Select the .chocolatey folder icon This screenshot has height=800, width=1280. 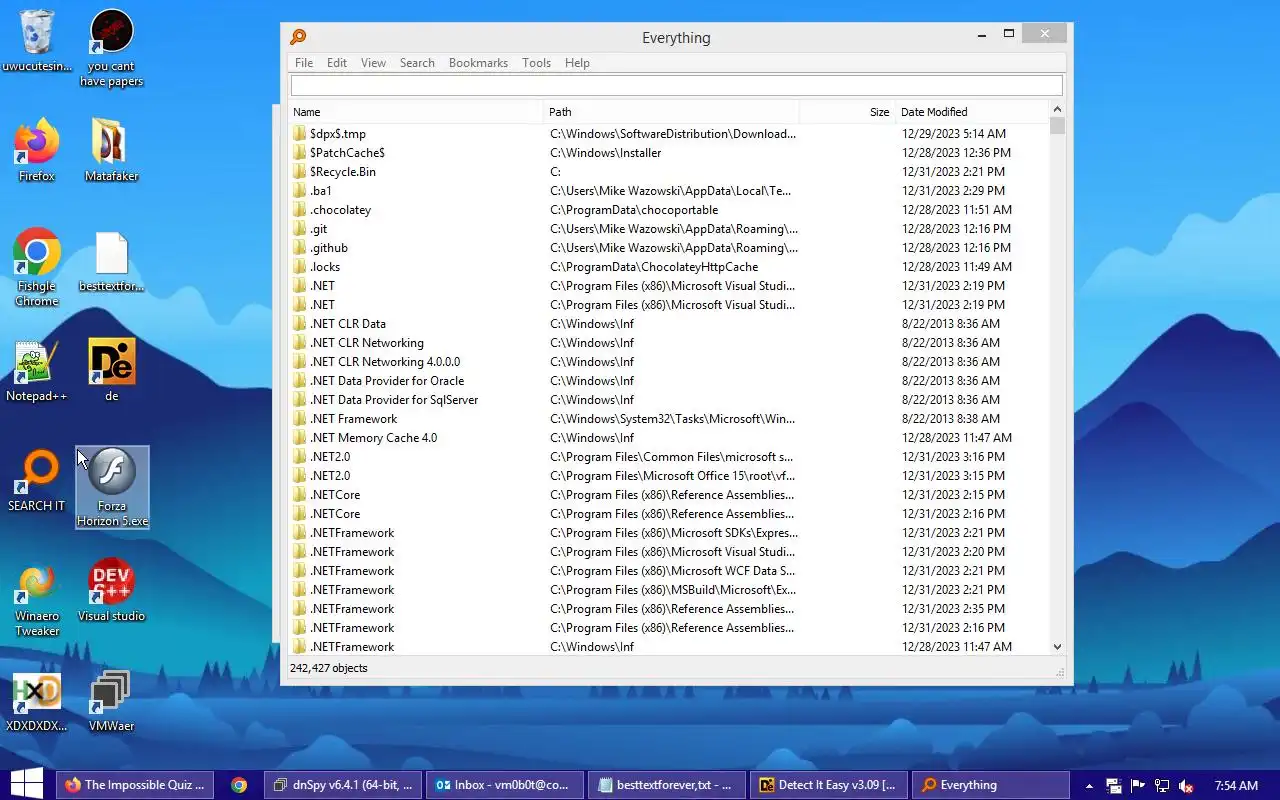point(299,209)
